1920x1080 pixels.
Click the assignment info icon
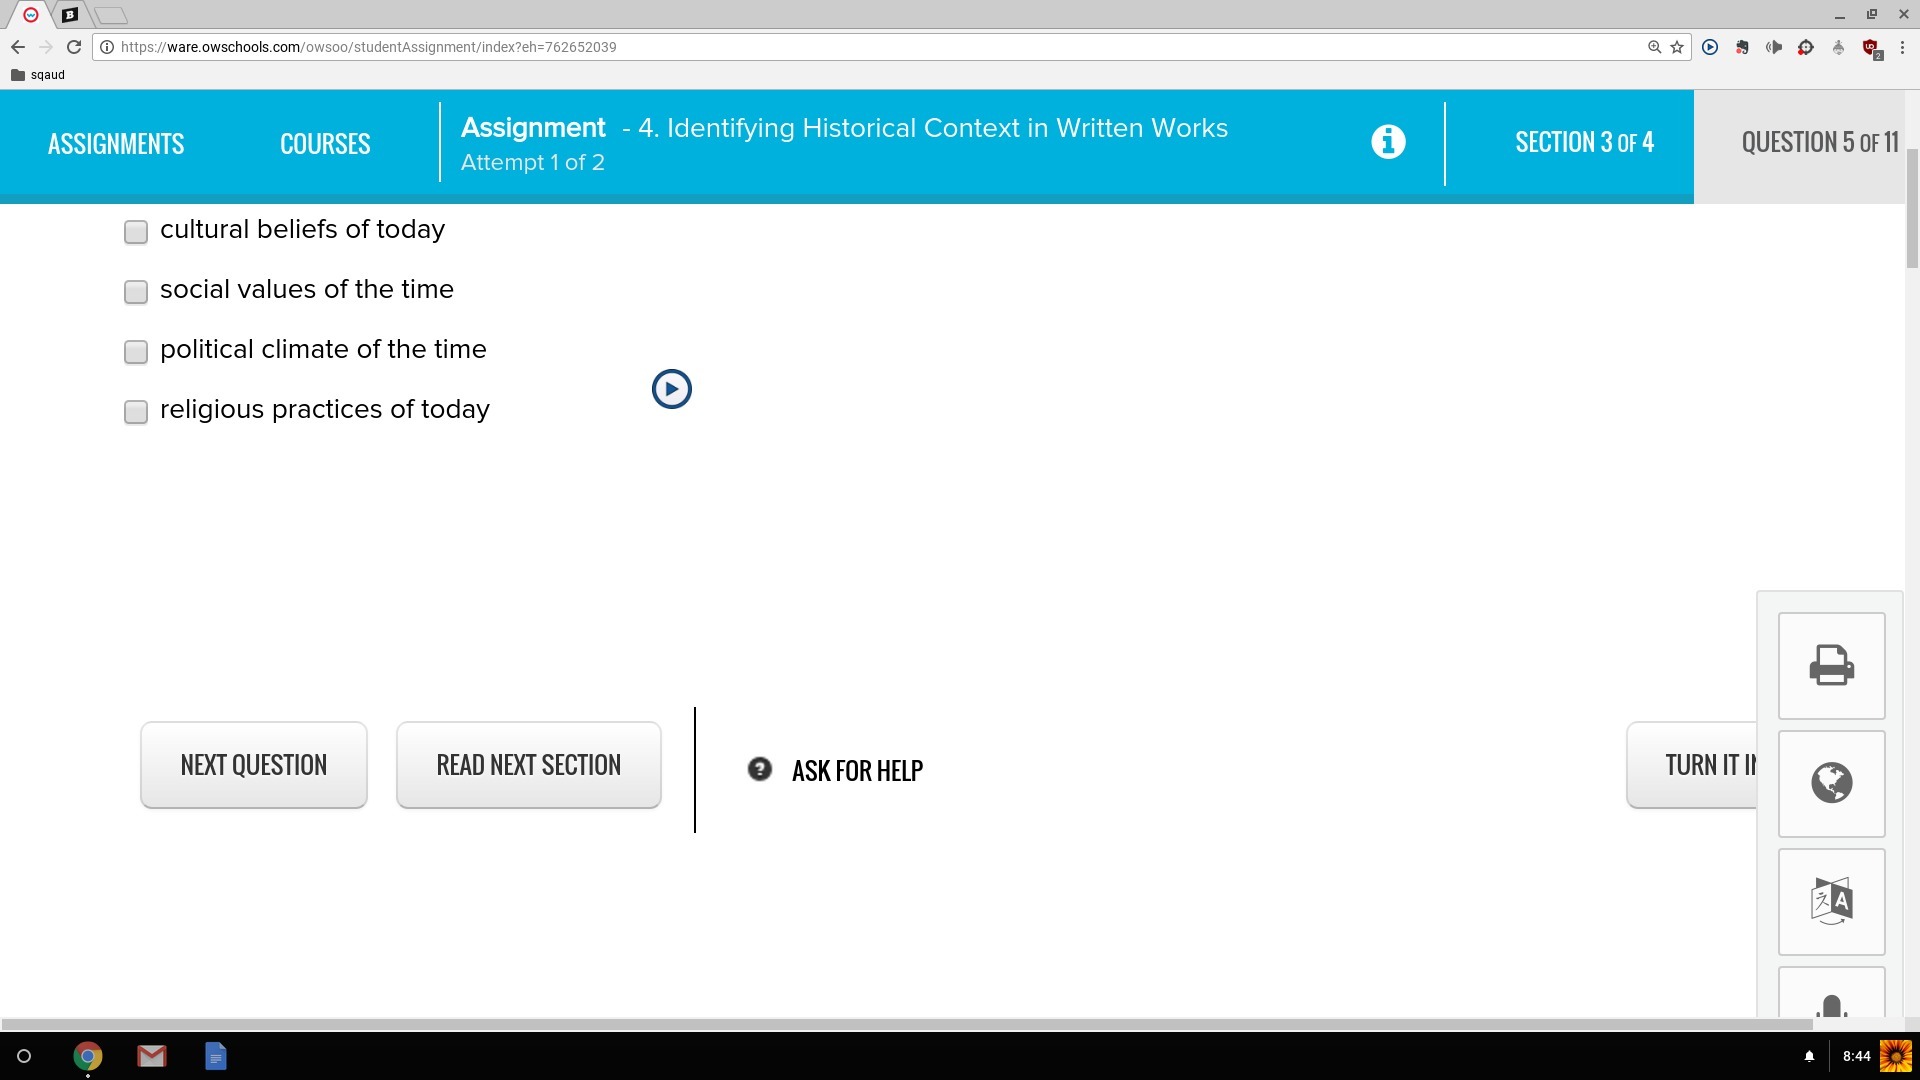(x=1388, y=142)
